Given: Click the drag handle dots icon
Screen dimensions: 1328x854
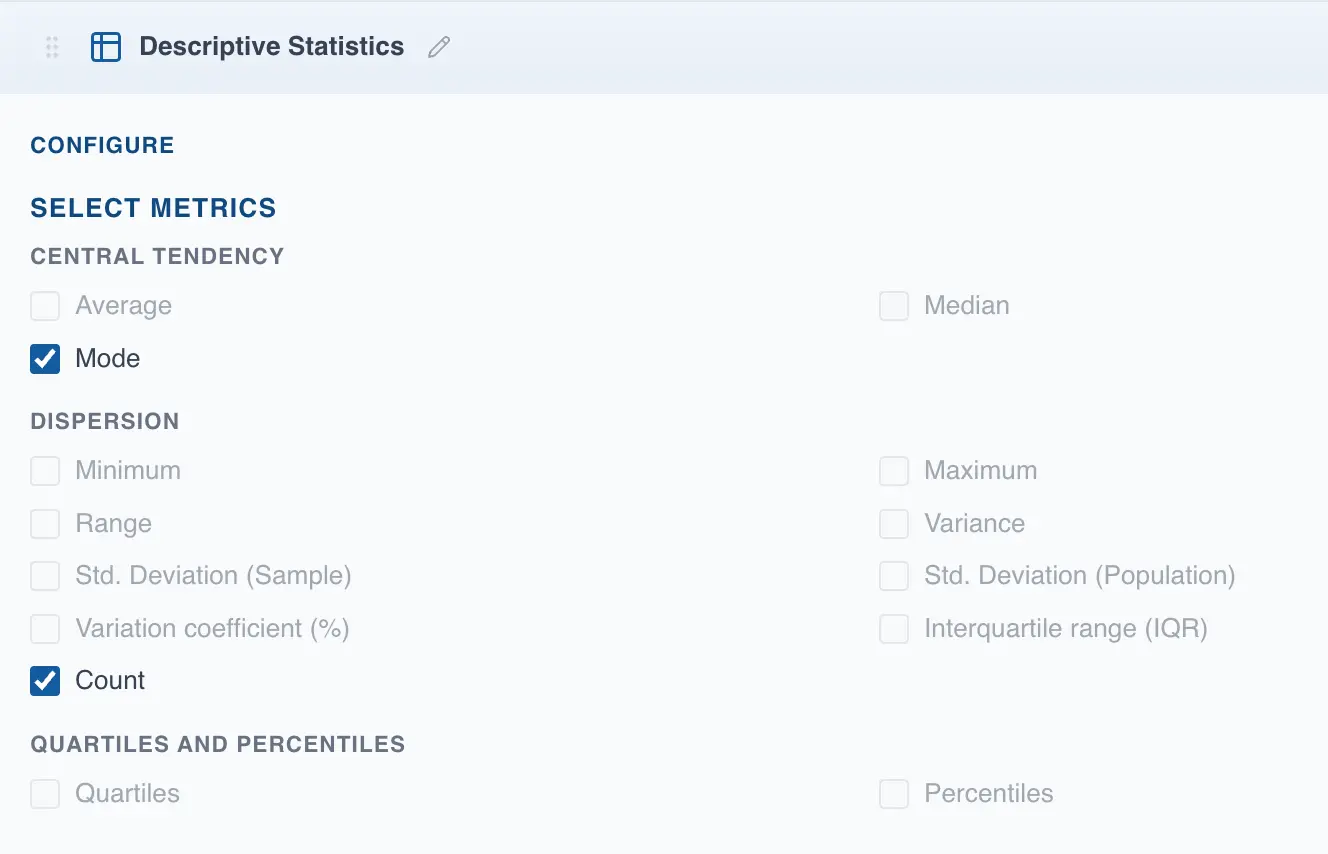Looking at the screenshot, I should click(52, 46).
